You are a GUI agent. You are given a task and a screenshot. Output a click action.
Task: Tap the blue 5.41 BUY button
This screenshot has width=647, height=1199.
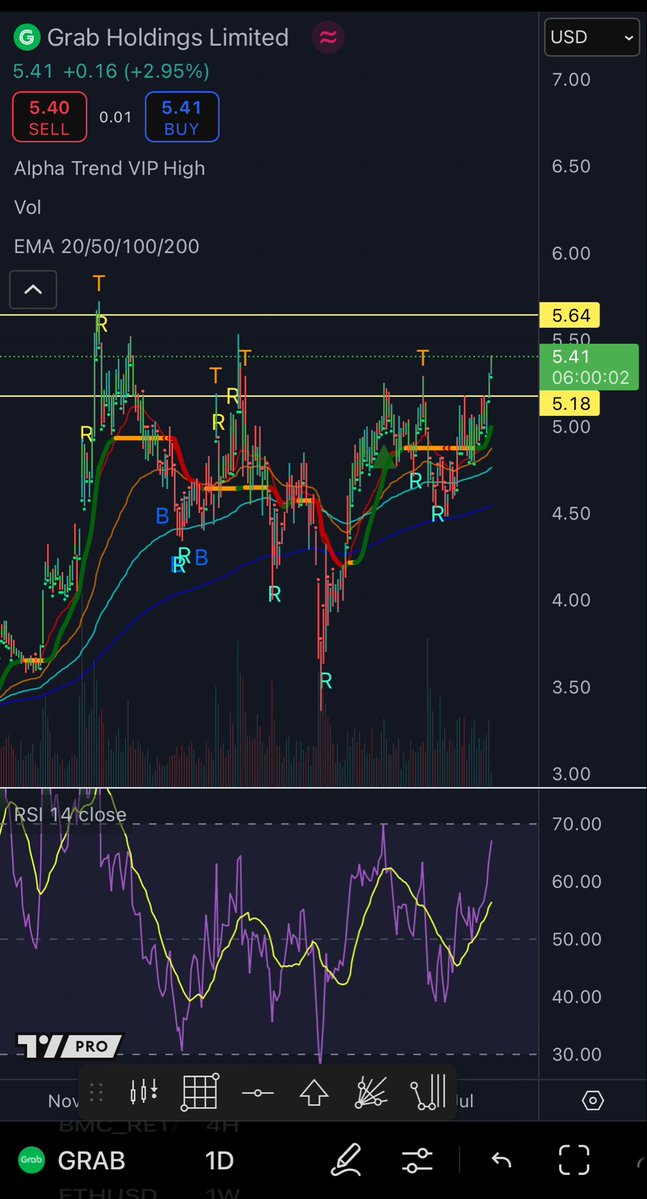182,117
